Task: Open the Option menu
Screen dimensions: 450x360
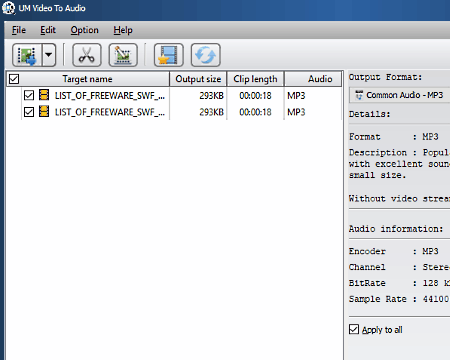Action: 84,30
